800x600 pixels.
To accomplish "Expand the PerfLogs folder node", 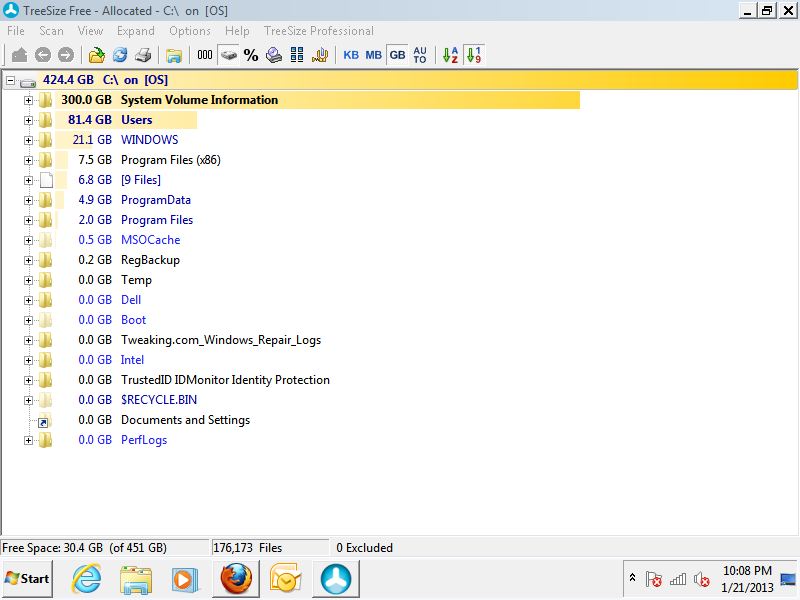I will [x=28, y=440].
